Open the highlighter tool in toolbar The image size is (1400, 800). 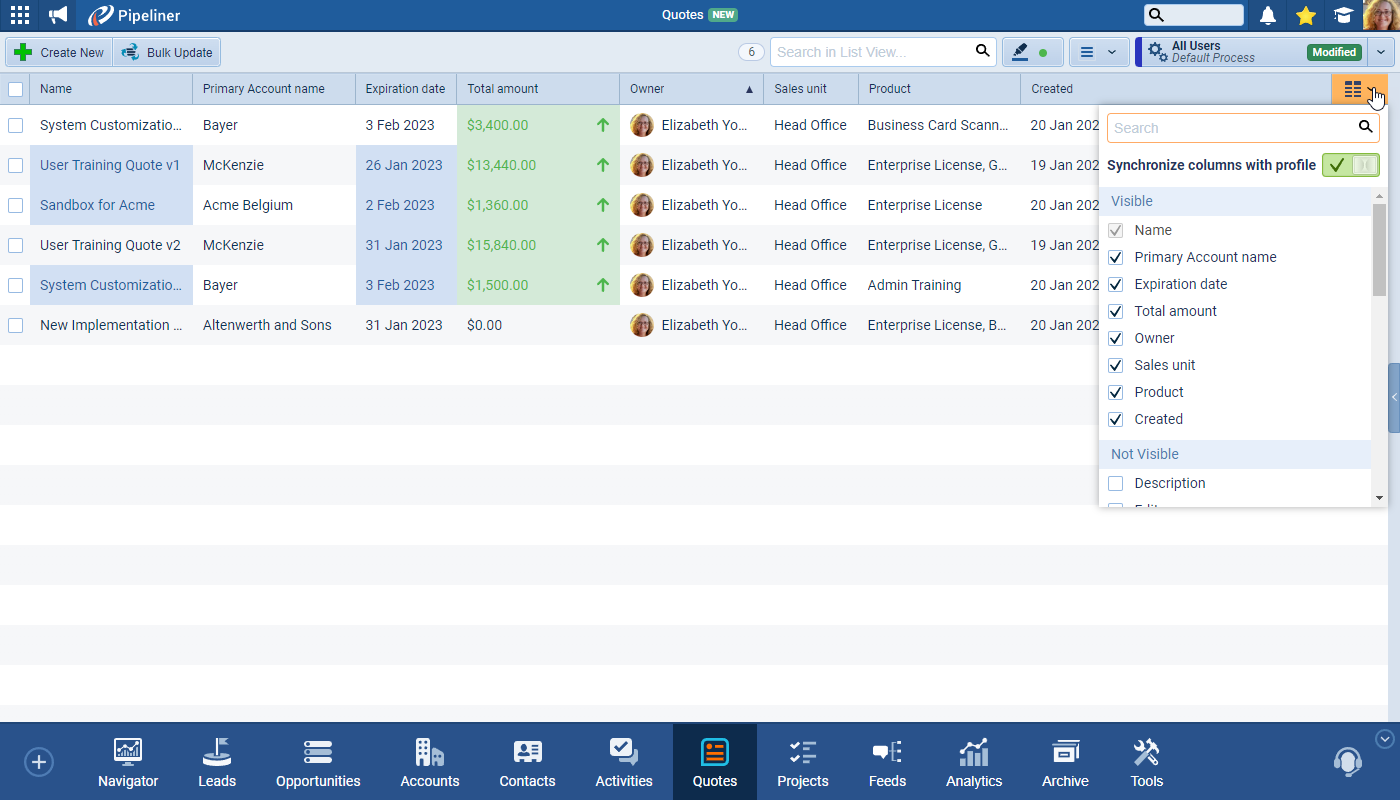[1032, 52]
